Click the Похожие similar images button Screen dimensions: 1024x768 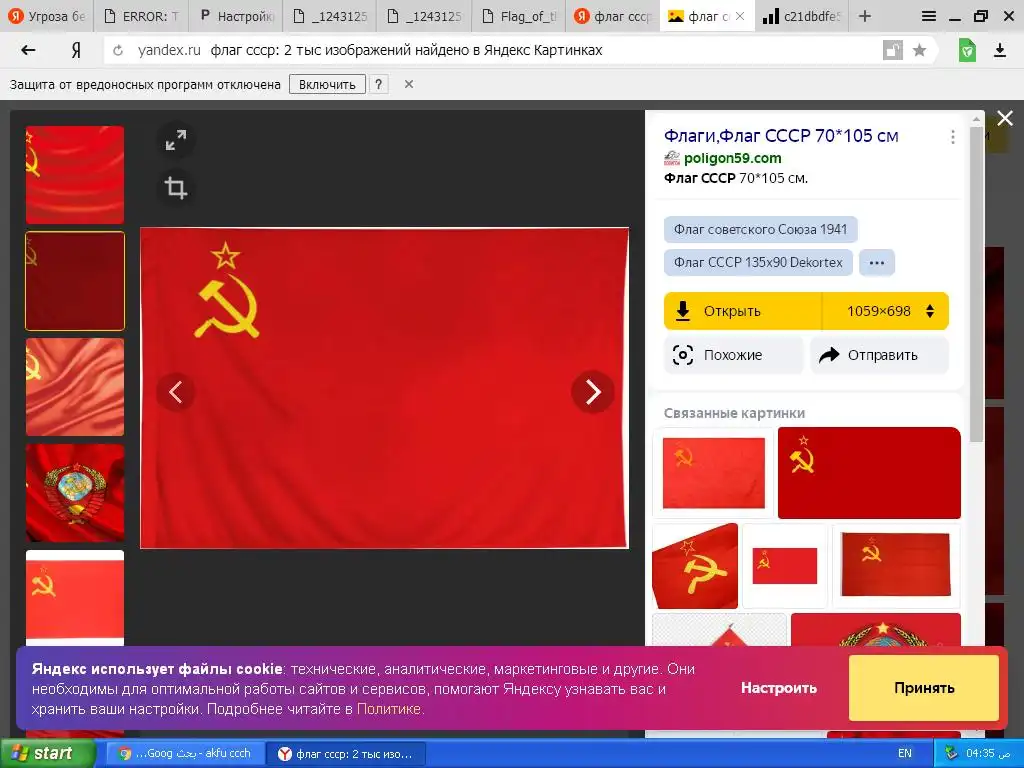pos(733,355)
